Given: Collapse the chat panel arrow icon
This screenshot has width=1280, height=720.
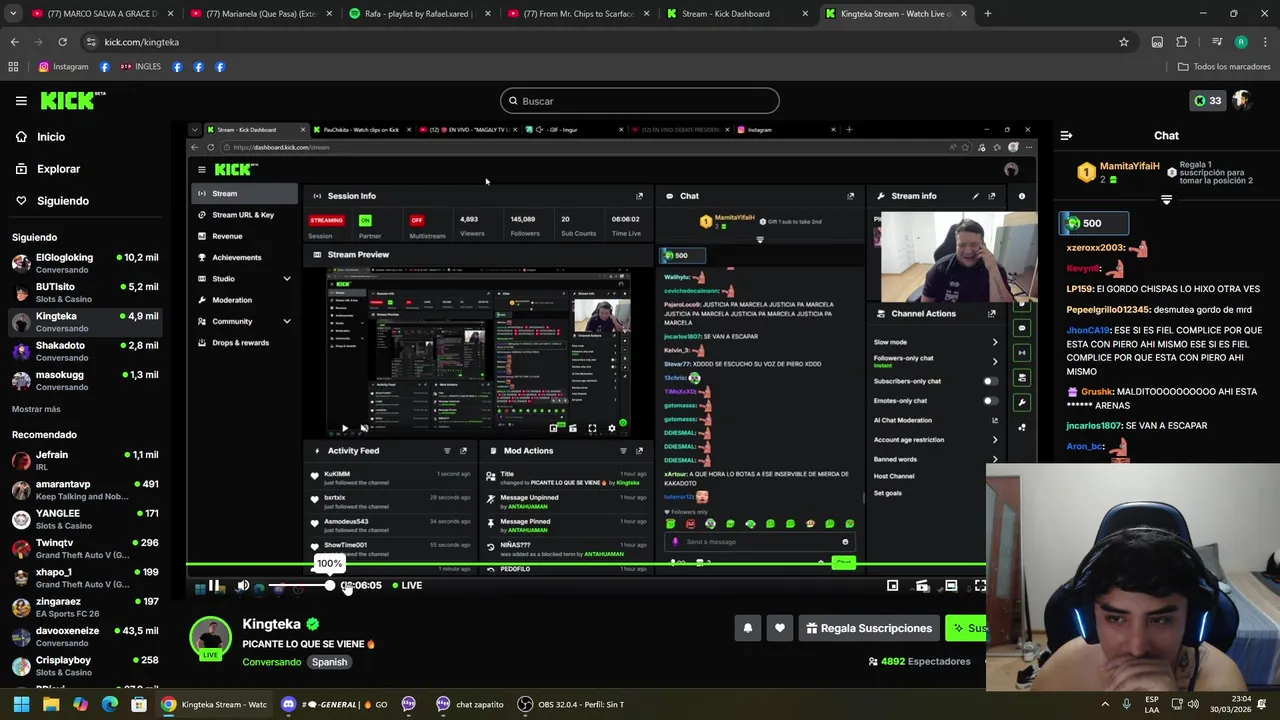Looking at the screenshot, I should [1066, 136].
